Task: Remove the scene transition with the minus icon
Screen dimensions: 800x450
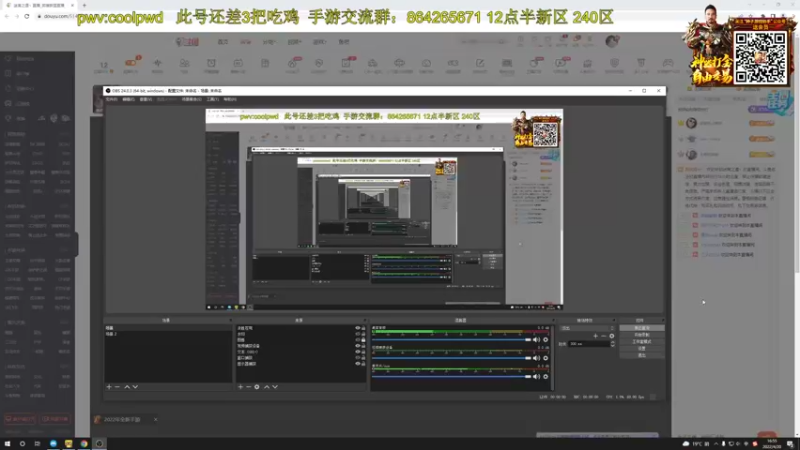Action: 604,336
